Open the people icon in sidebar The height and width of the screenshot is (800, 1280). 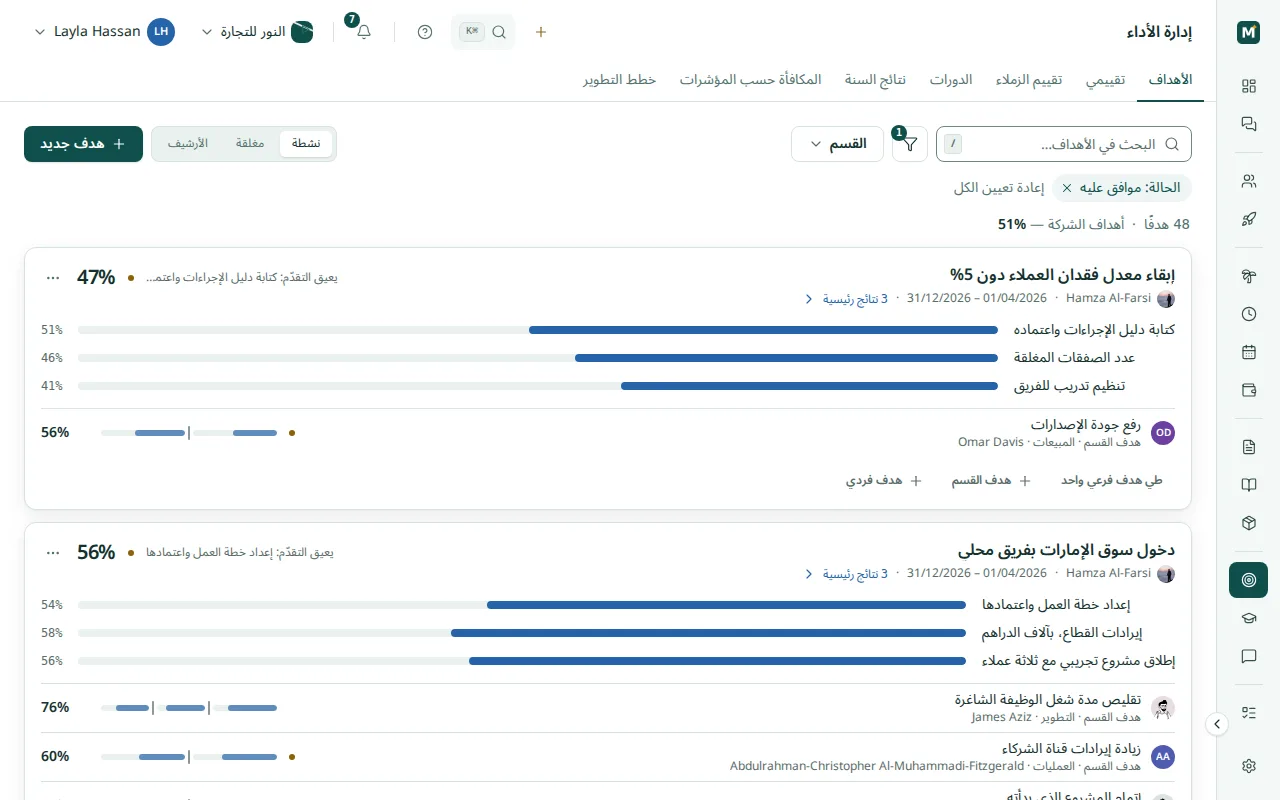point(1248,181)
